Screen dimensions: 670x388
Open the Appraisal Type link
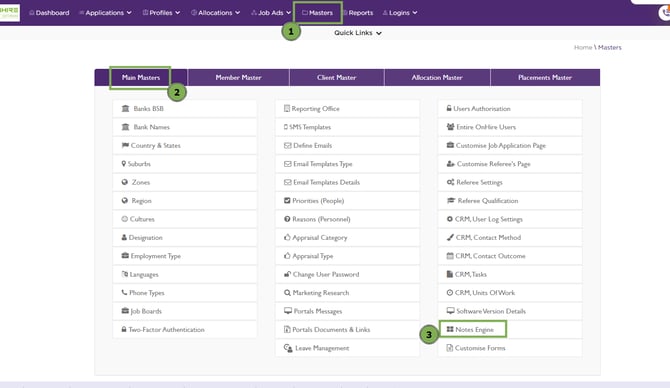pos(347,256)
